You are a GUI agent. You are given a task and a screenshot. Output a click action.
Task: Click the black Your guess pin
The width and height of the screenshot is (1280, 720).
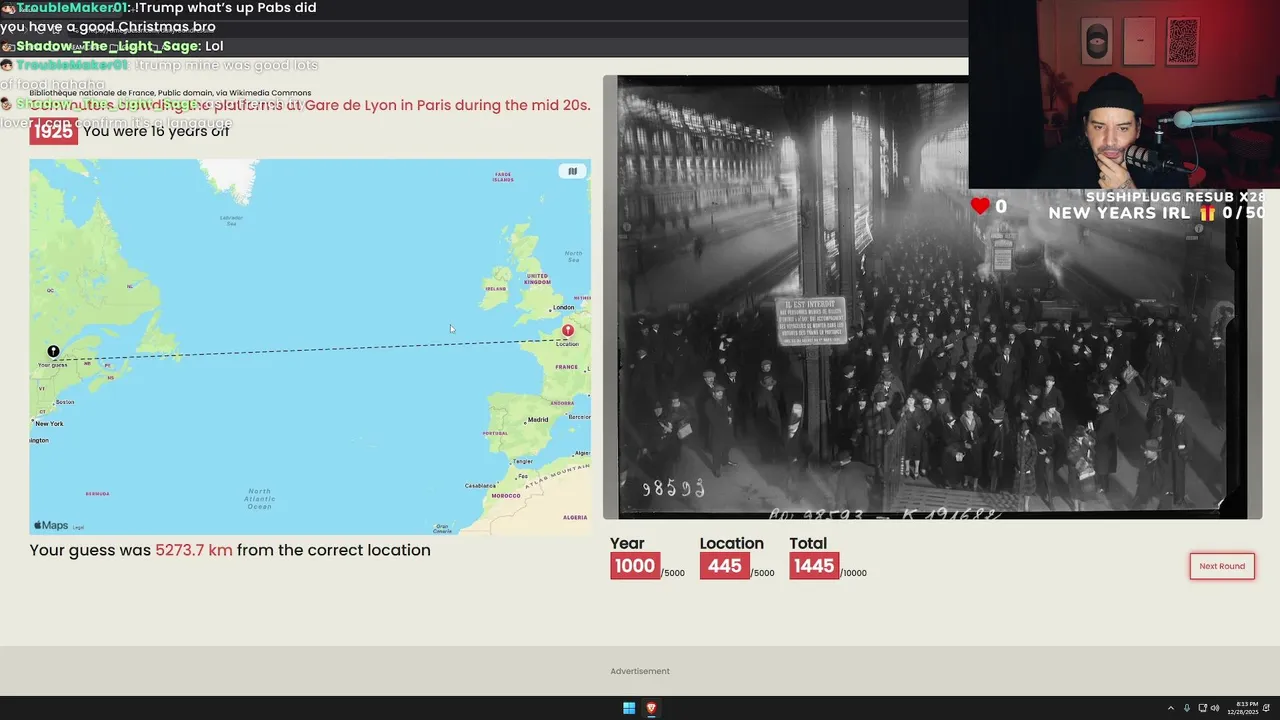pyautogui.click(x=53, y=351)
